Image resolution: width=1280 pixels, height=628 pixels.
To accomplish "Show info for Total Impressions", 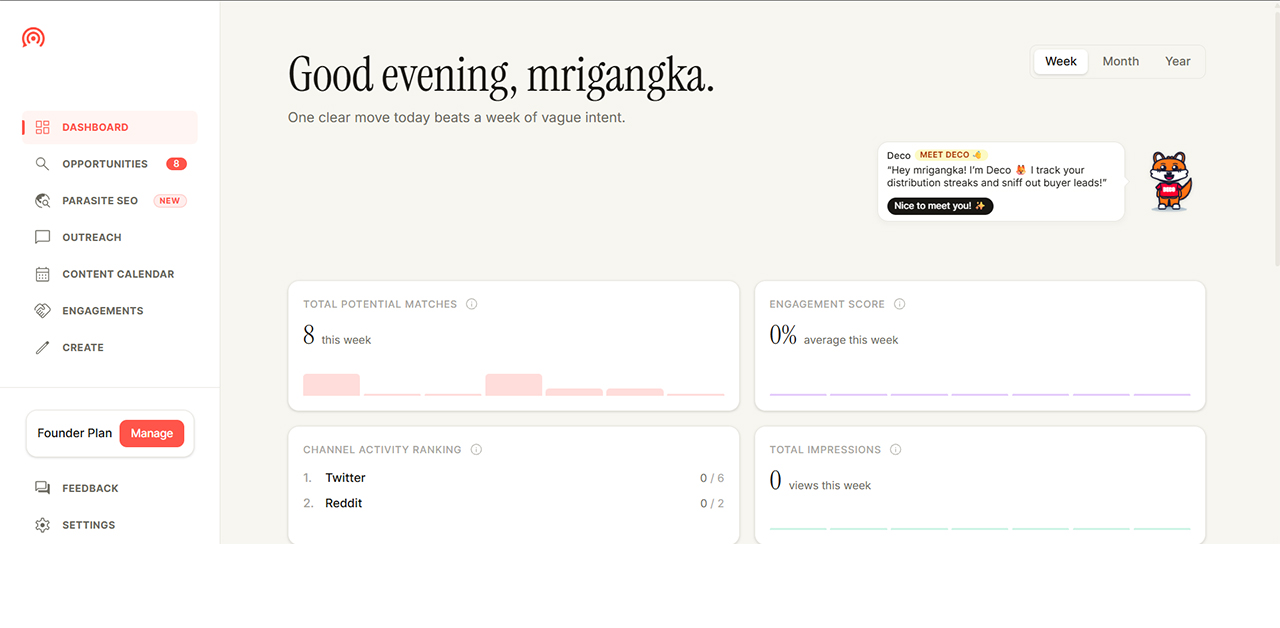I will tap(896, 450).
